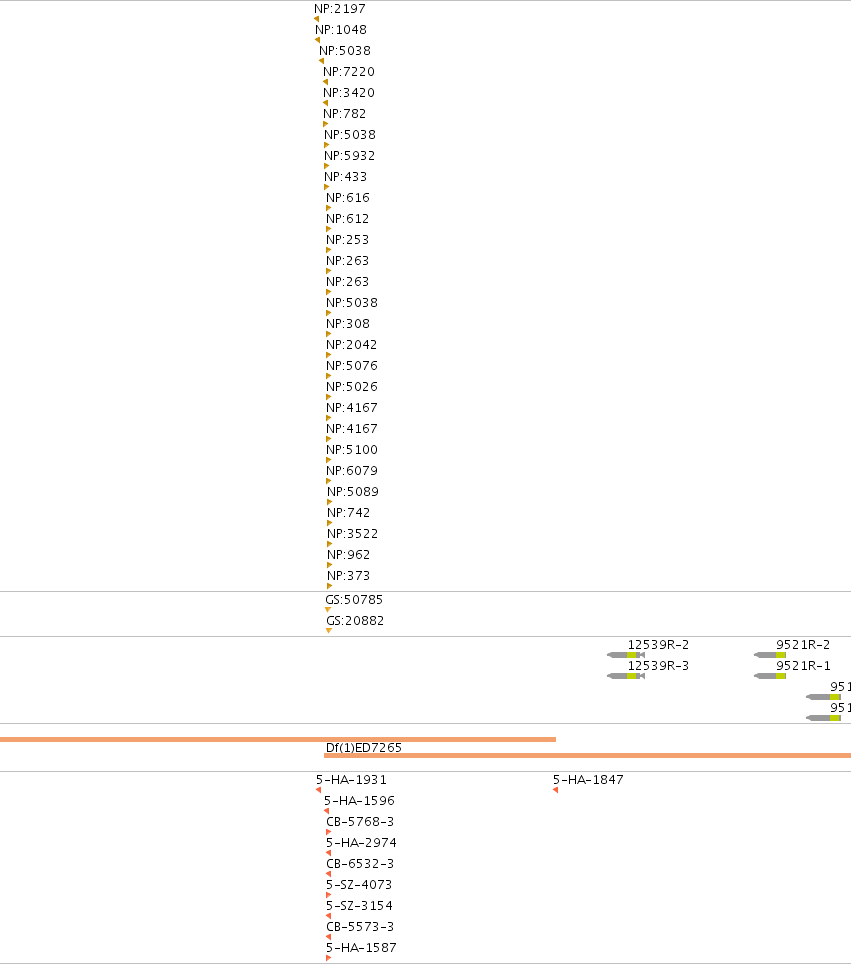Select the red marker beneath CB-5768-3

pyautogui.click(x=328, y=832)
